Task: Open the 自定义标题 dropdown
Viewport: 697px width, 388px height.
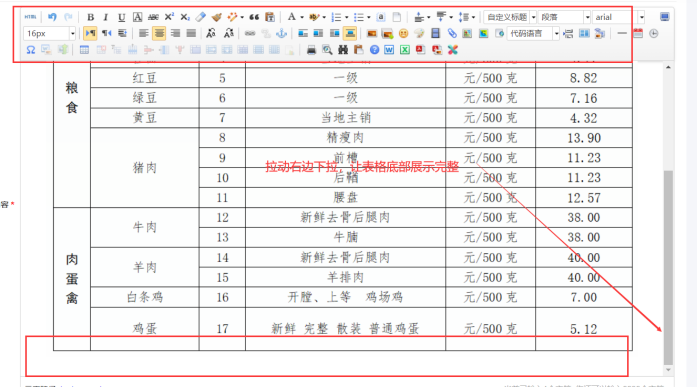Action: coord(510,17)
